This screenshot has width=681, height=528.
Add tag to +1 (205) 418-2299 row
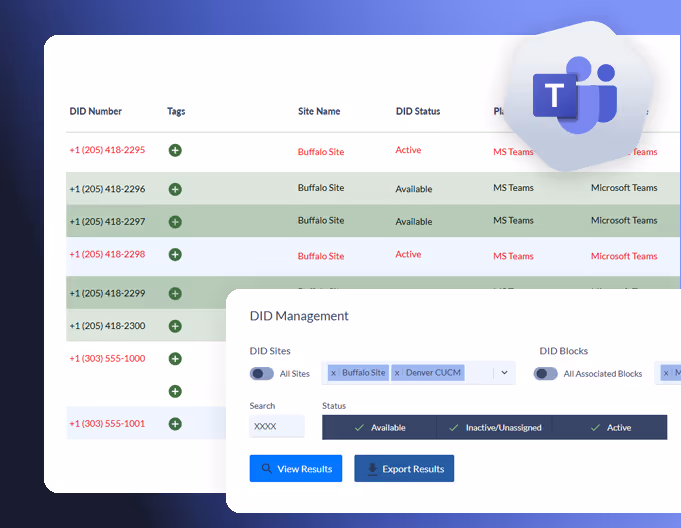175,294
